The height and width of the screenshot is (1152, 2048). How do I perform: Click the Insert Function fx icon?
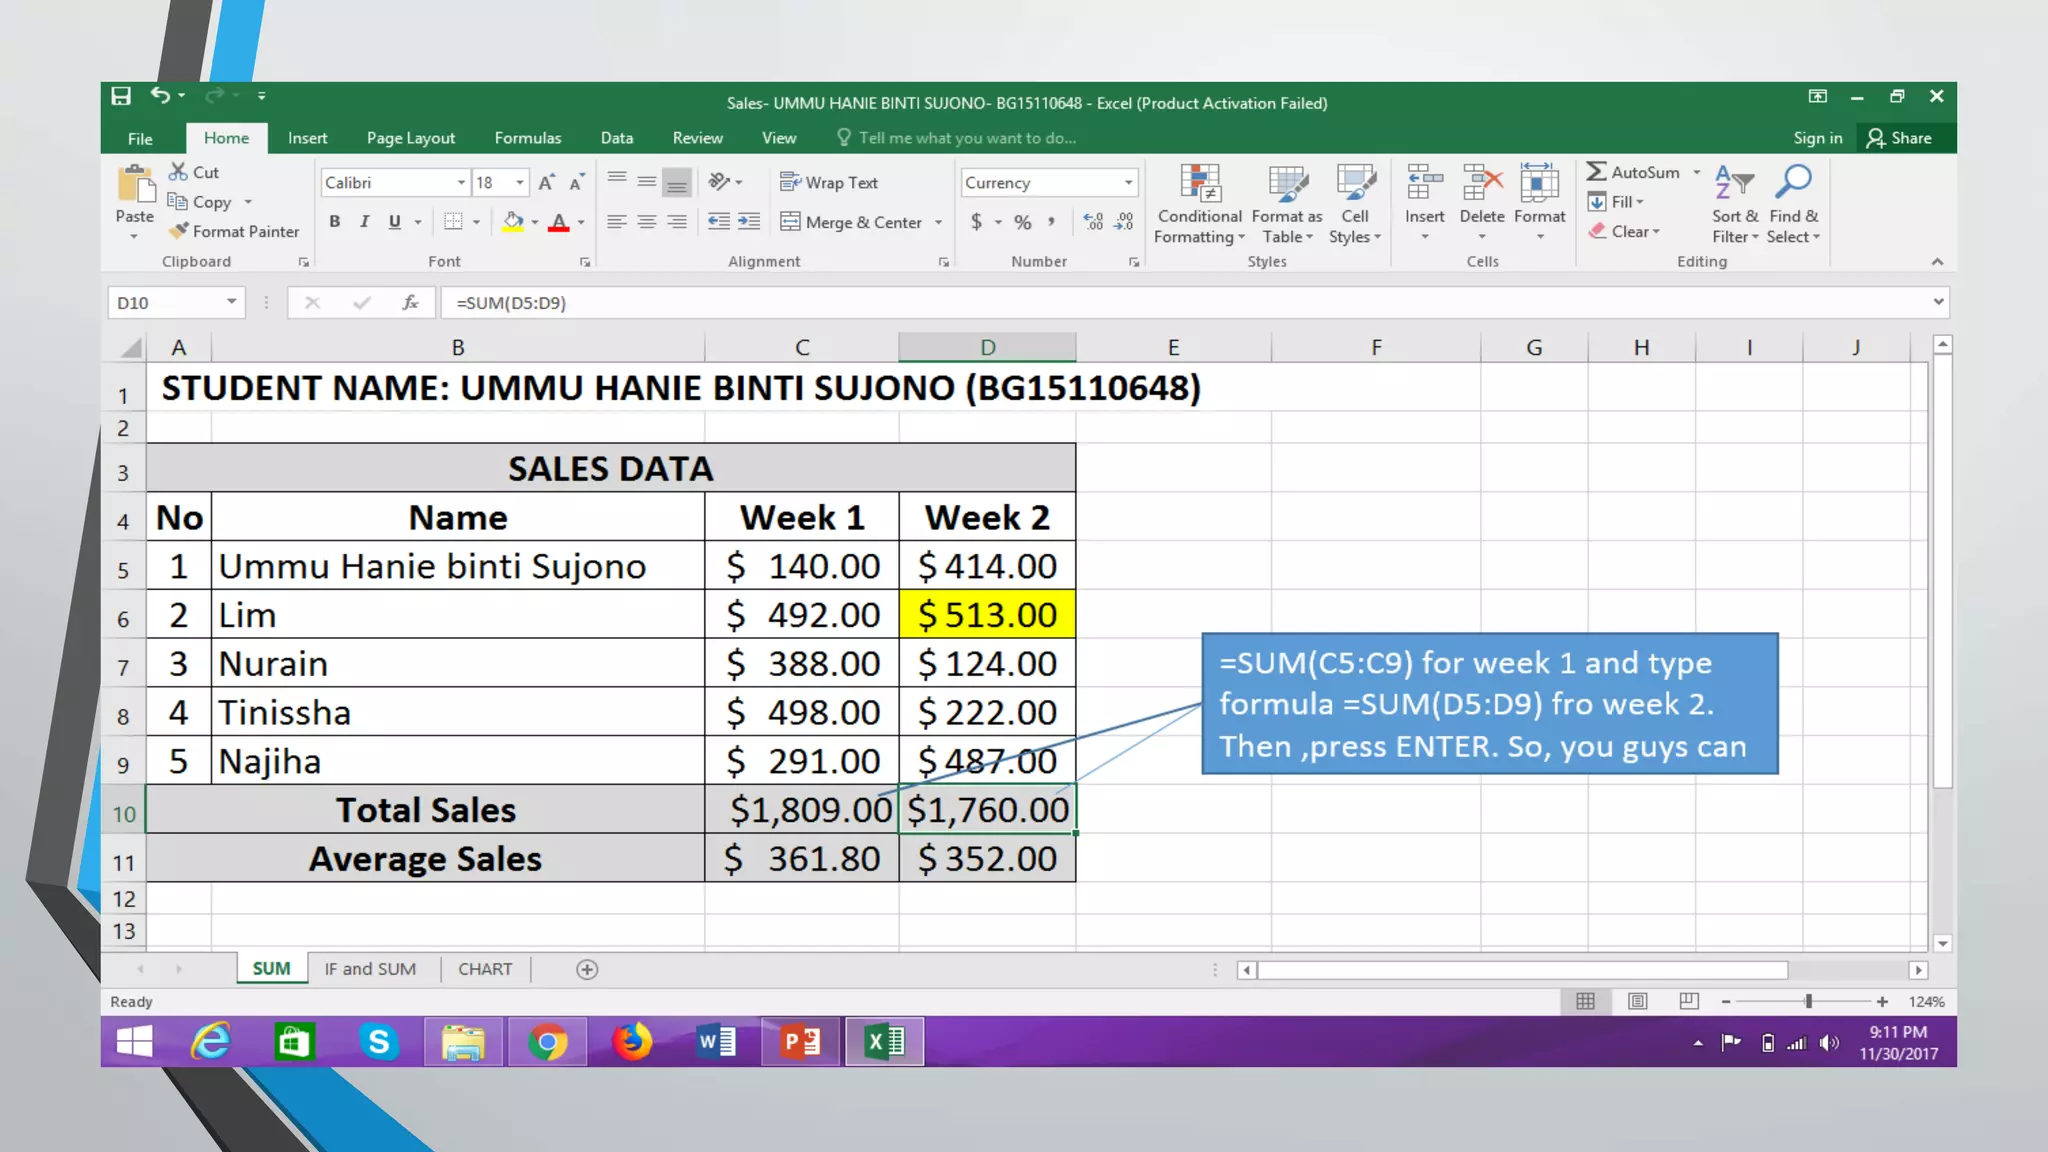coord(410,302)
